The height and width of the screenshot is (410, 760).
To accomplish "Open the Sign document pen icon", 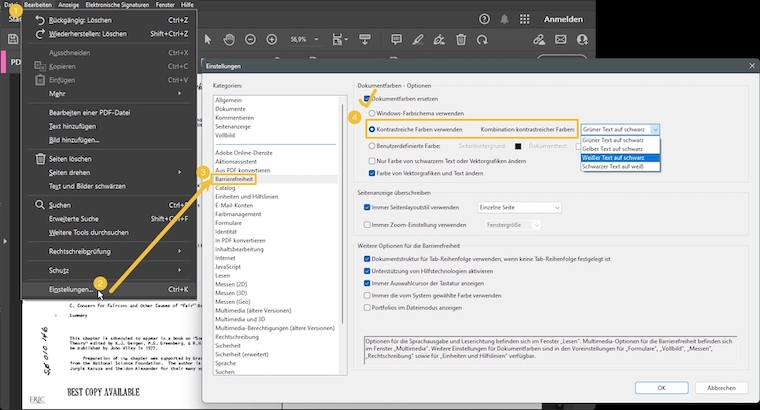I will tap(439, 40).
